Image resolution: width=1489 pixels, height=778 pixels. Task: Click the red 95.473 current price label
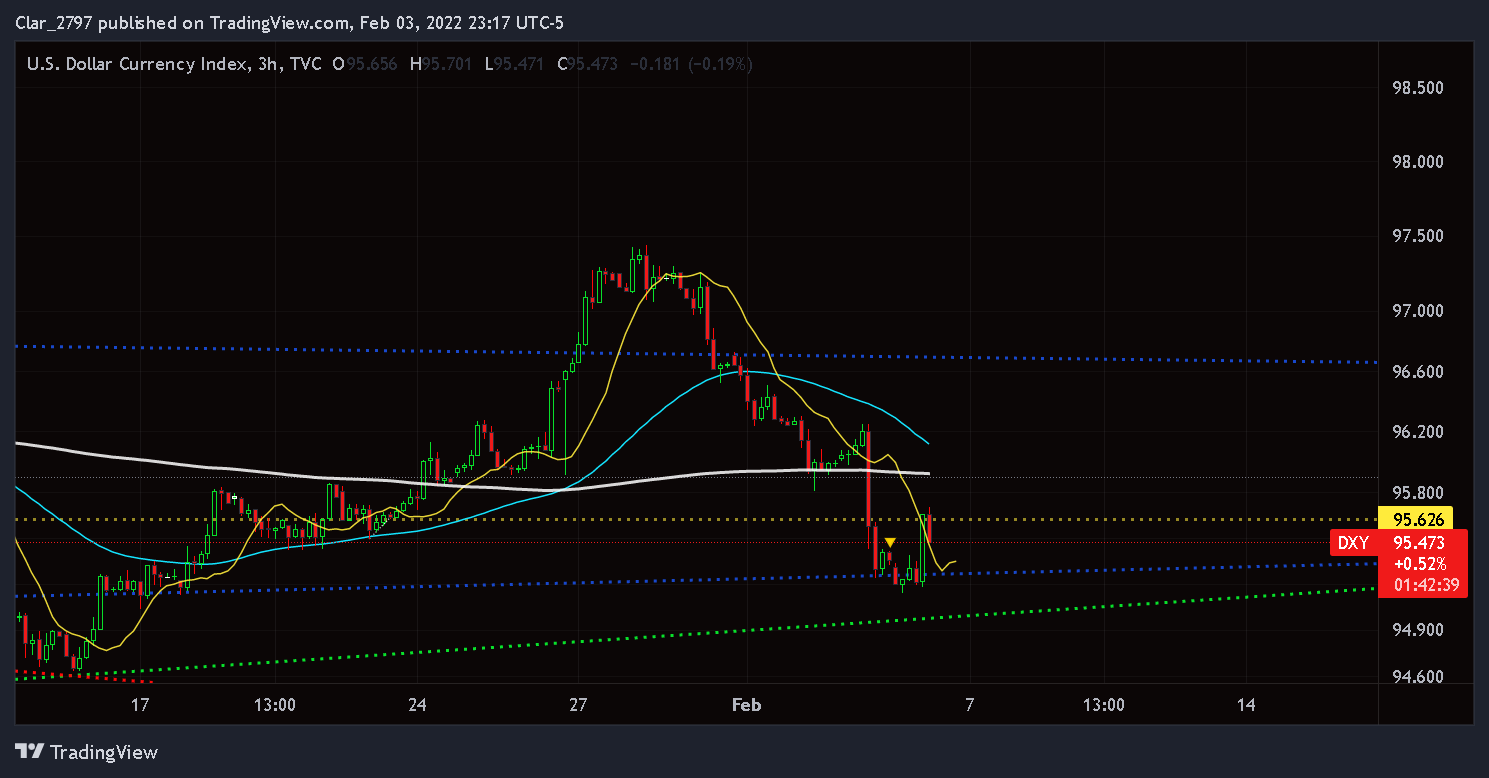[x=1421, y=543]
